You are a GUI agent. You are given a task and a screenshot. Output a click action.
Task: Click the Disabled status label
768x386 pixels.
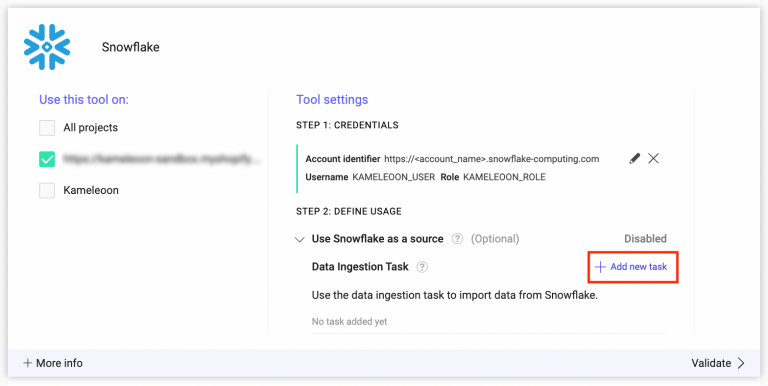click(645, 239)
